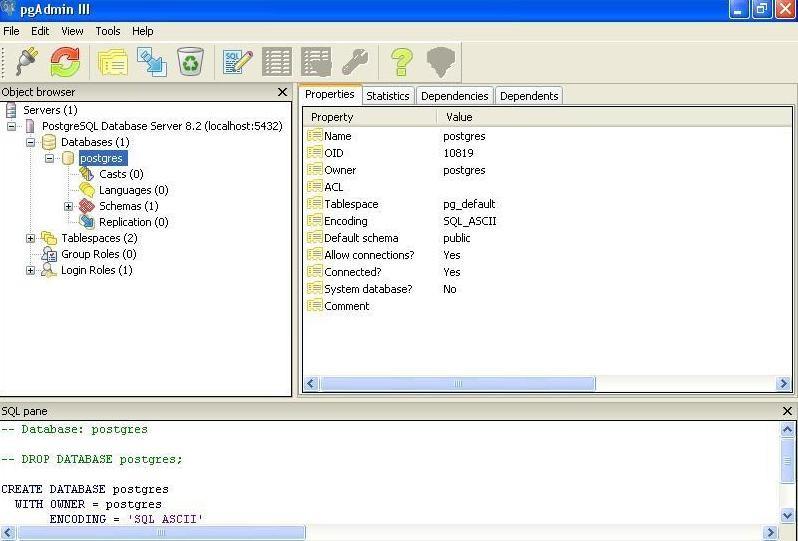Click the SQL pane scroll up arrow
Image resolution: width=798 pixels, height=541 pixels.
pyautogui.click(x=787, y=431)
